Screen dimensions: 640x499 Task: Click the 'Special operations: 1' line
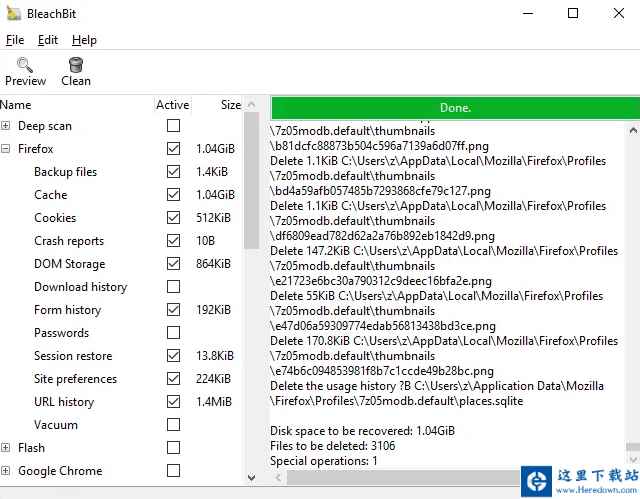[324, 461]
